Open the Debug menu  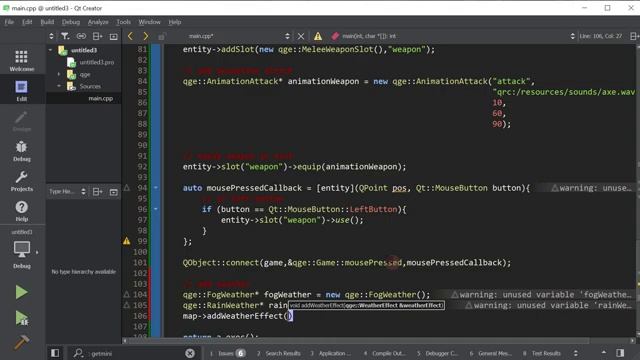coord(71,22)
